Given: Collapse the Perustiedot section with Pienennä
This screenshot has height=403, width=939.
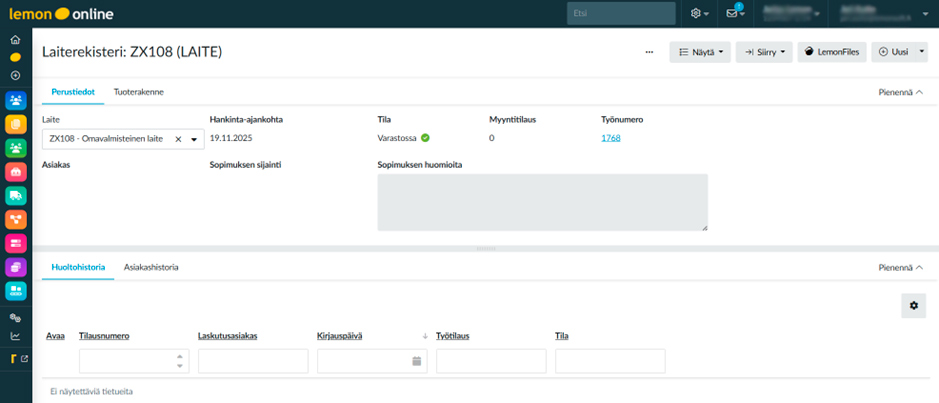Looking at the screenshot, I should 900,92.
